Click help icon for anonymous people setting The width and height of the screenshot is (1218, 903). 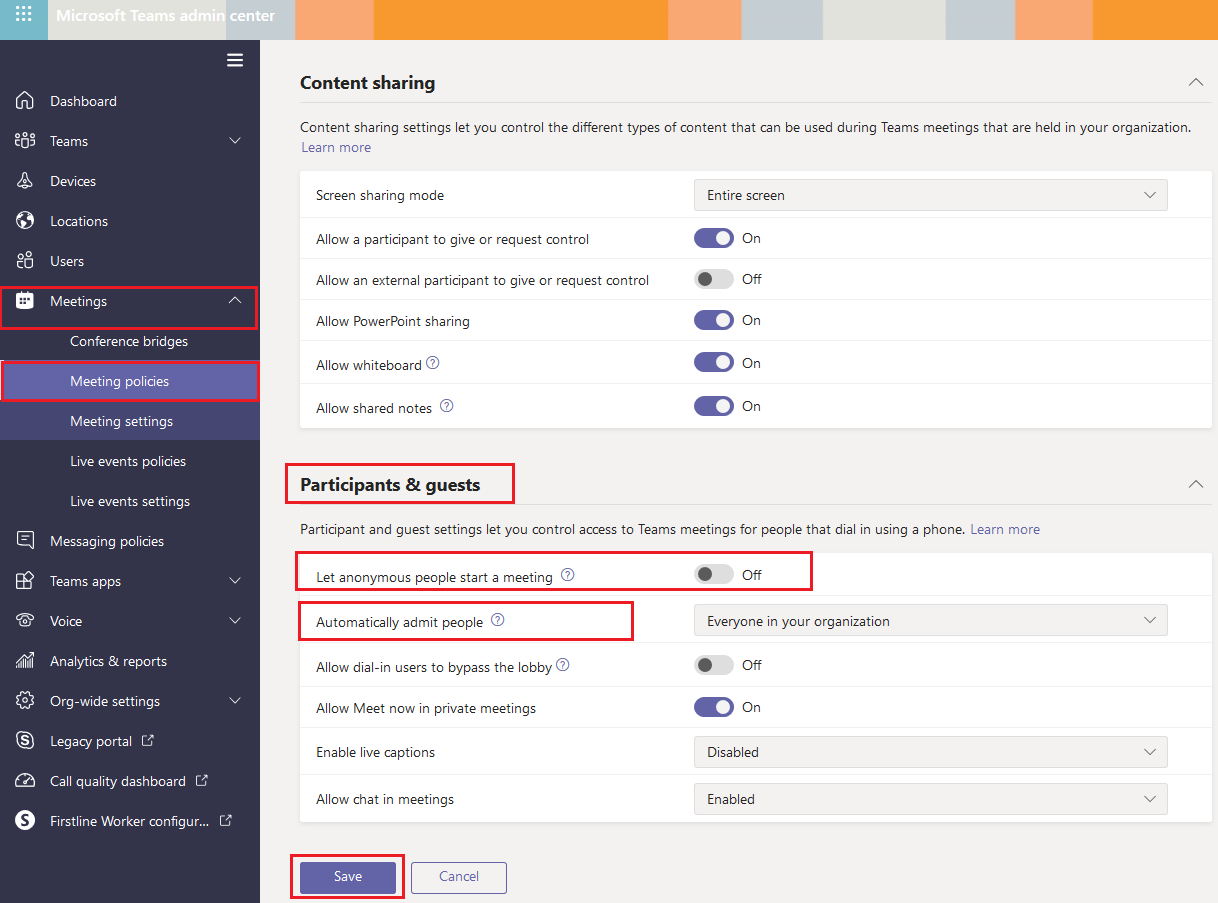568,575
